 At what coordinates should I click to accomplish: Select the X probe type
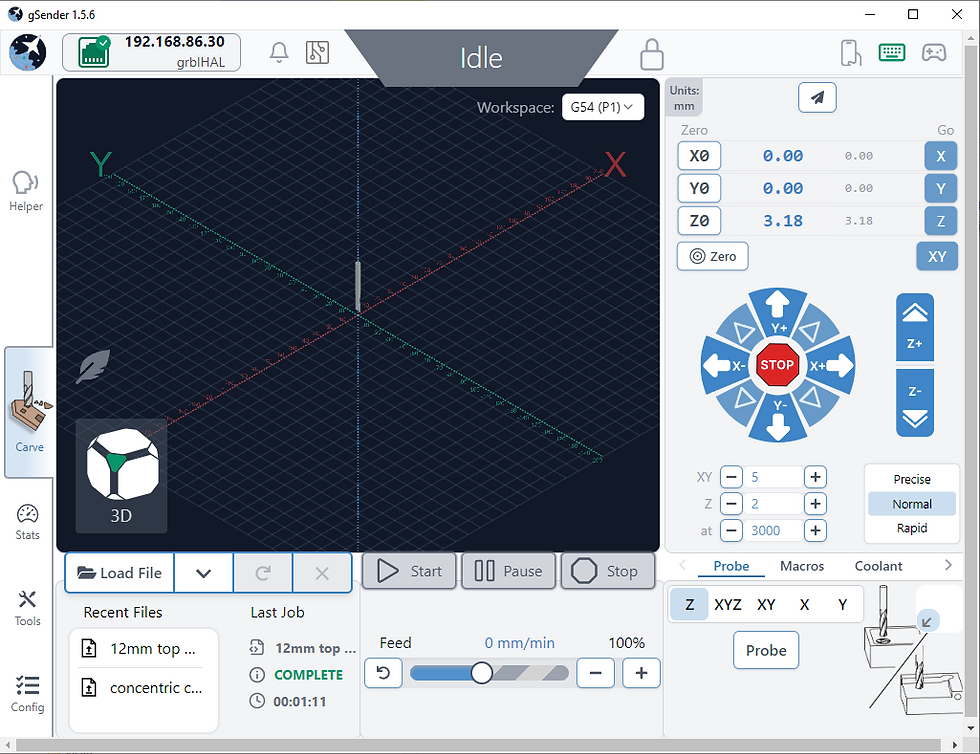[x=804, y=605]
